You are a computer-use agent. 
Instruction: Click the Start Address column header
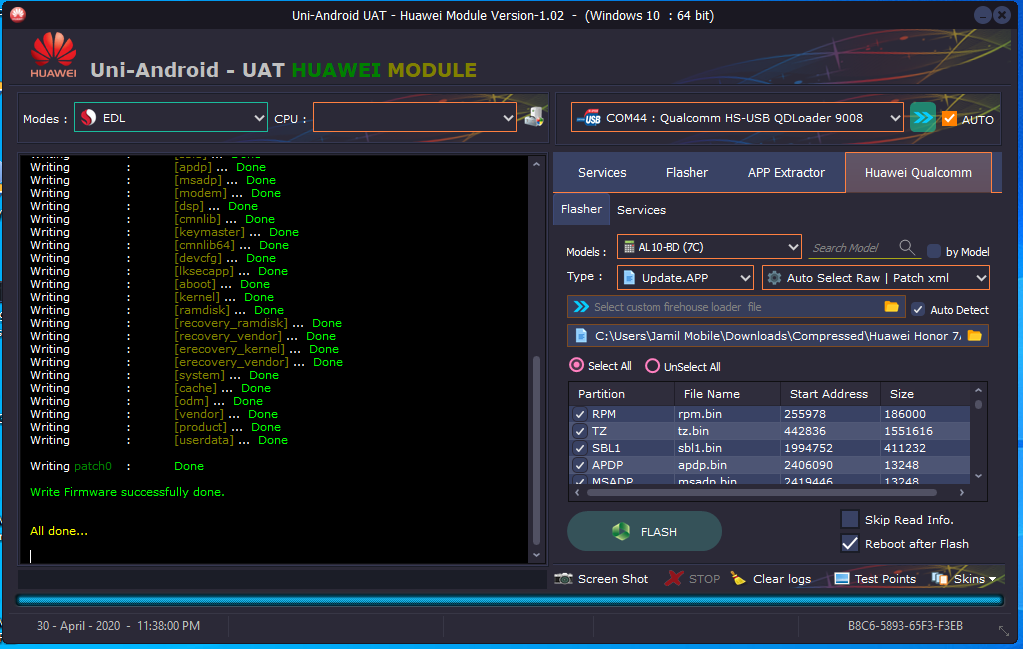[829, 394]
